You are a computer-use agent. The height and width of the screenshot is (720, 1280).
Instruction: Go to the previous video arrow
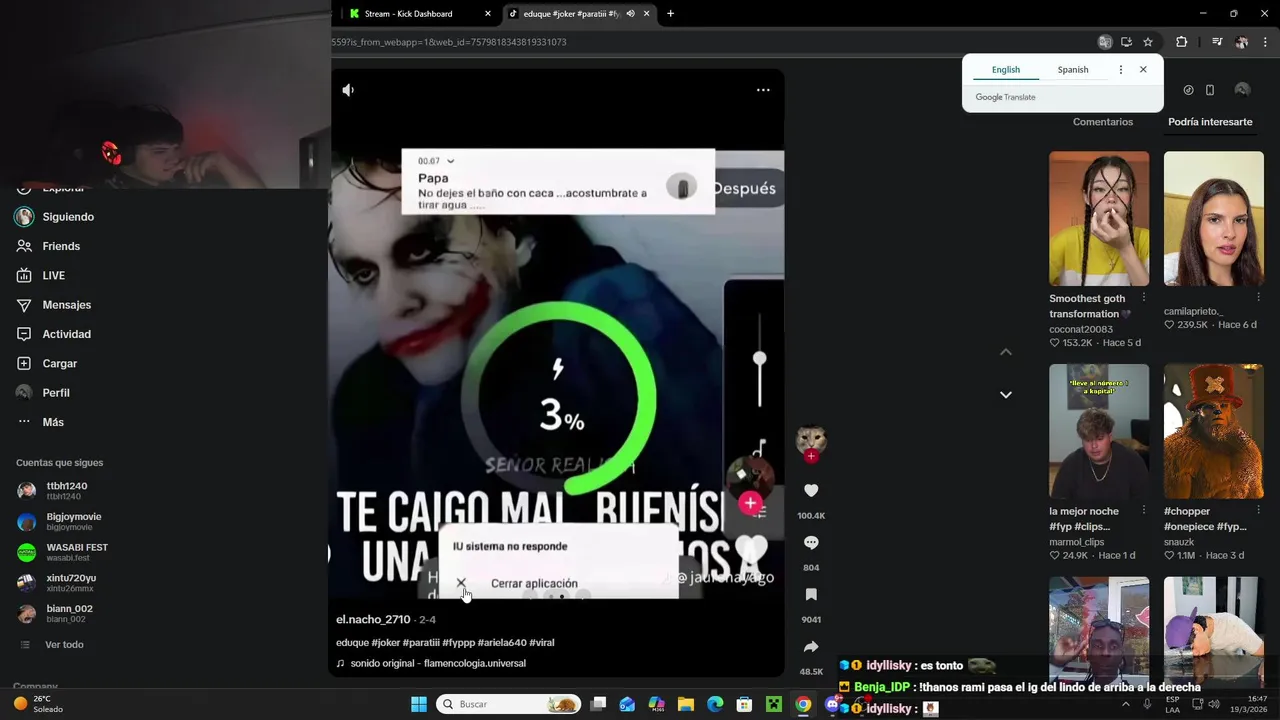pos(1006,352)
